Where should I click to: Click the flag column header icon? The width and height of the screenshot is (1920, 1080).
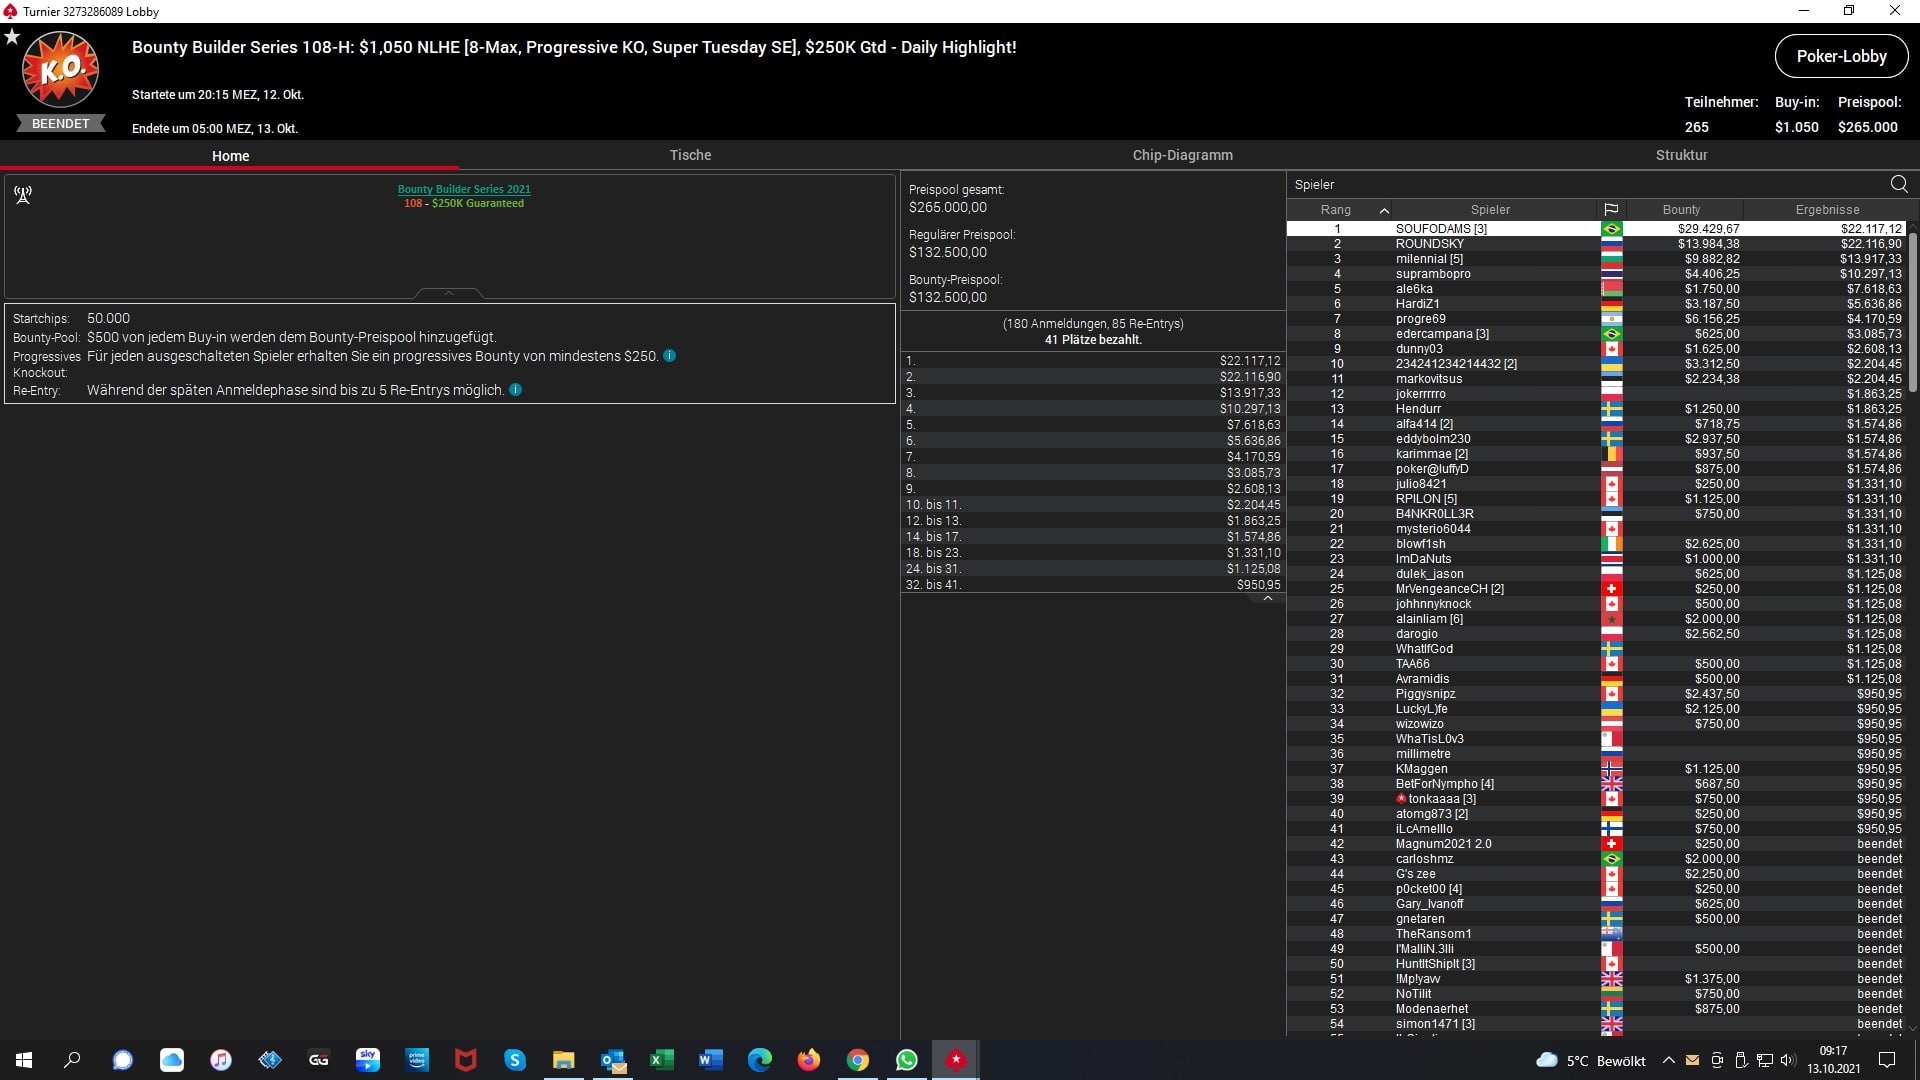1611,210
